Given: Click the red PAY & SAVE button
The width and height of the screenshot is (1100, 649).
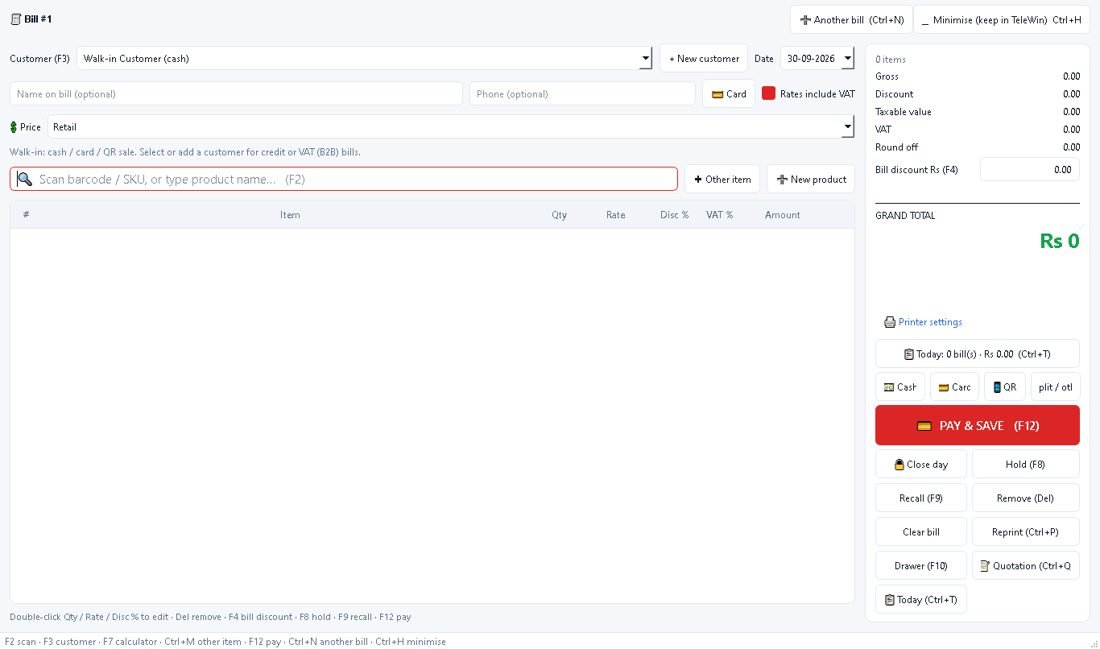Looking at the screenshot, I should 977,425.
